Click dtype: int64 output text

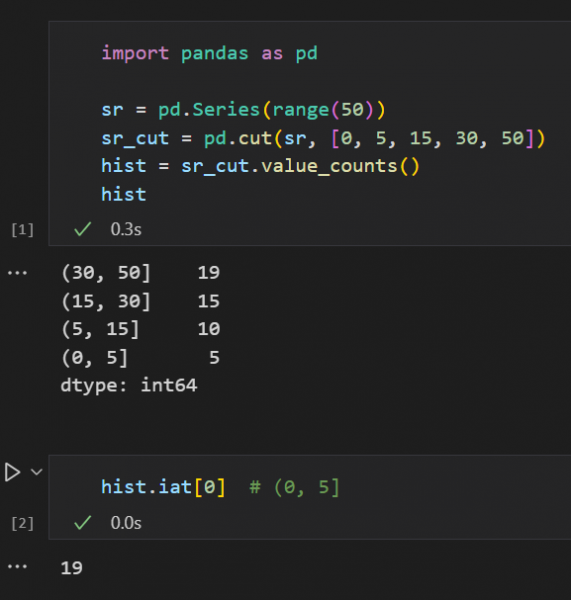coord(129,385)
